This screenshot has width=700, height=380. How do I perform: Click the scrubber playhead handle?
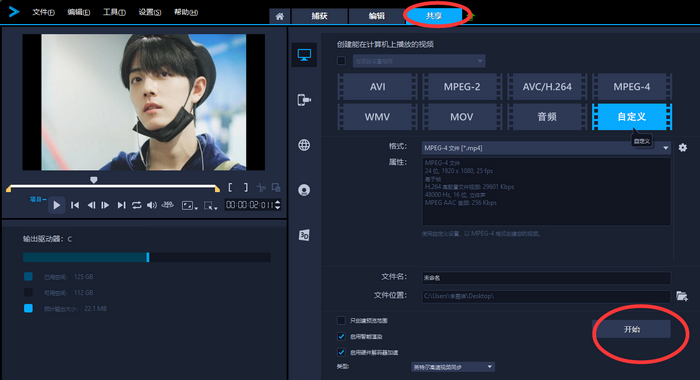tap(93, 180)
